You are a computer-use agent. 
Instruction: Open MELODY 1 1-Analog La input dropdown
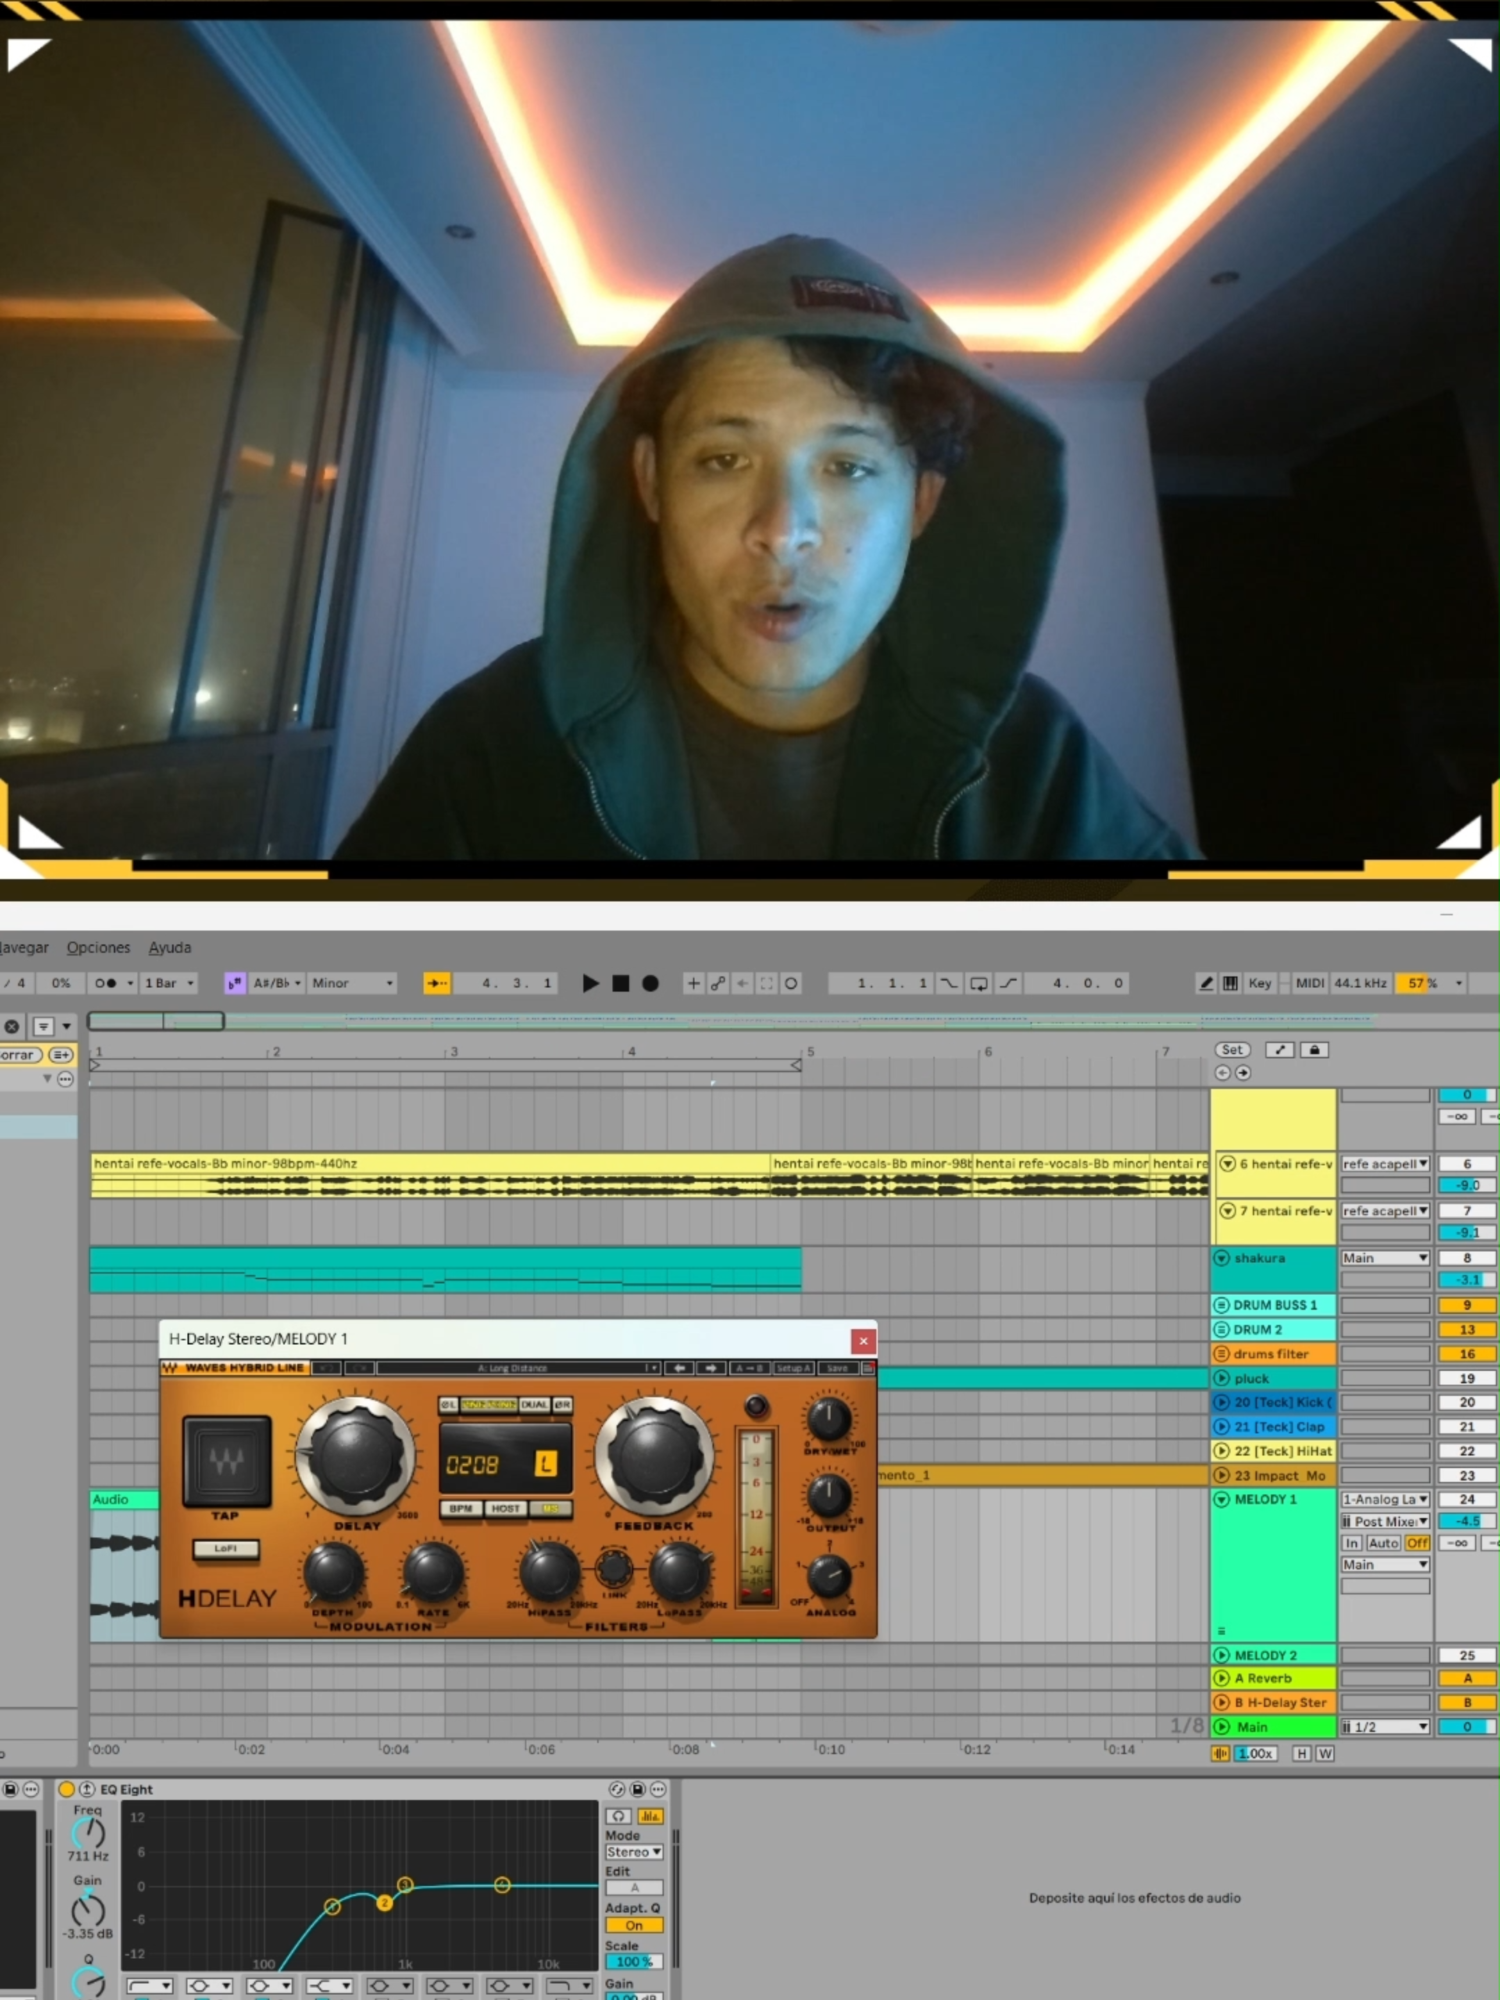click(x=1385, y=1499)
